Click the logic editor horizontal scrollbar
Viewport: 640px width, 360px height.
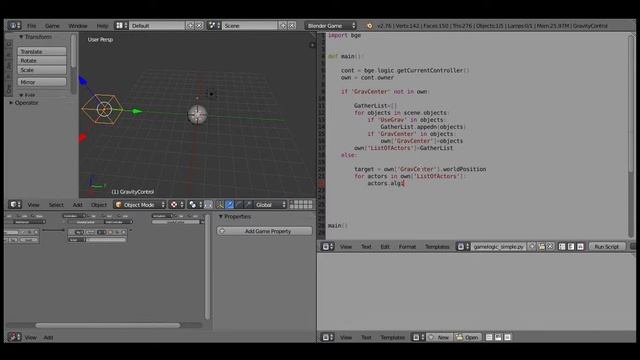click(107, 325)
